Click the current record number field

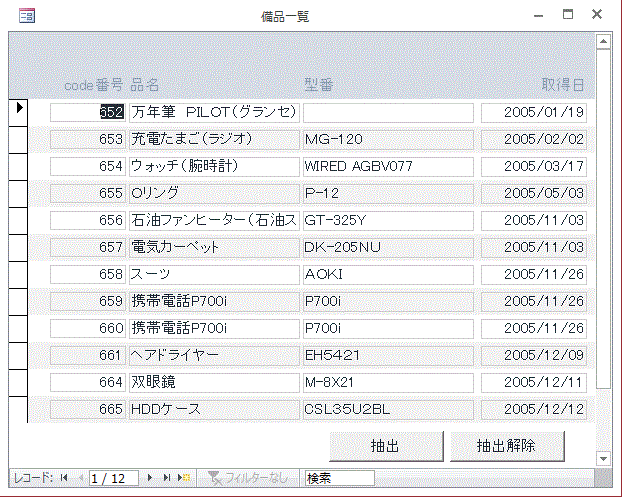[114, 478]
